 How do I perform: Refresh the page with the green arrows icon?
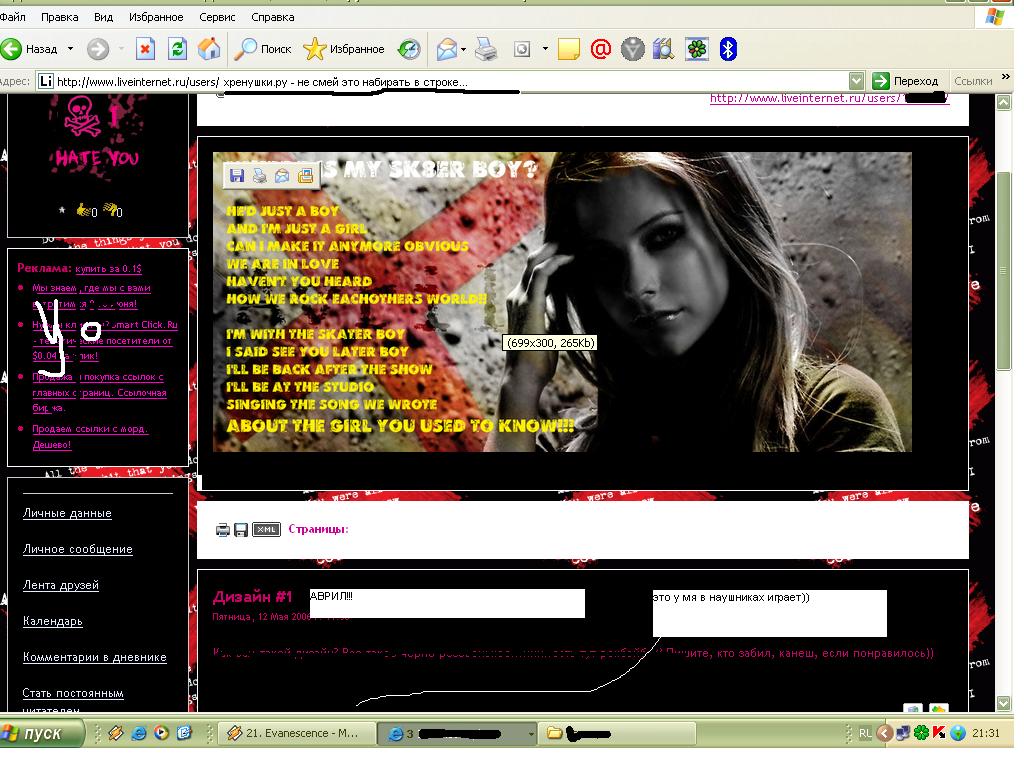tap(177, 49)
